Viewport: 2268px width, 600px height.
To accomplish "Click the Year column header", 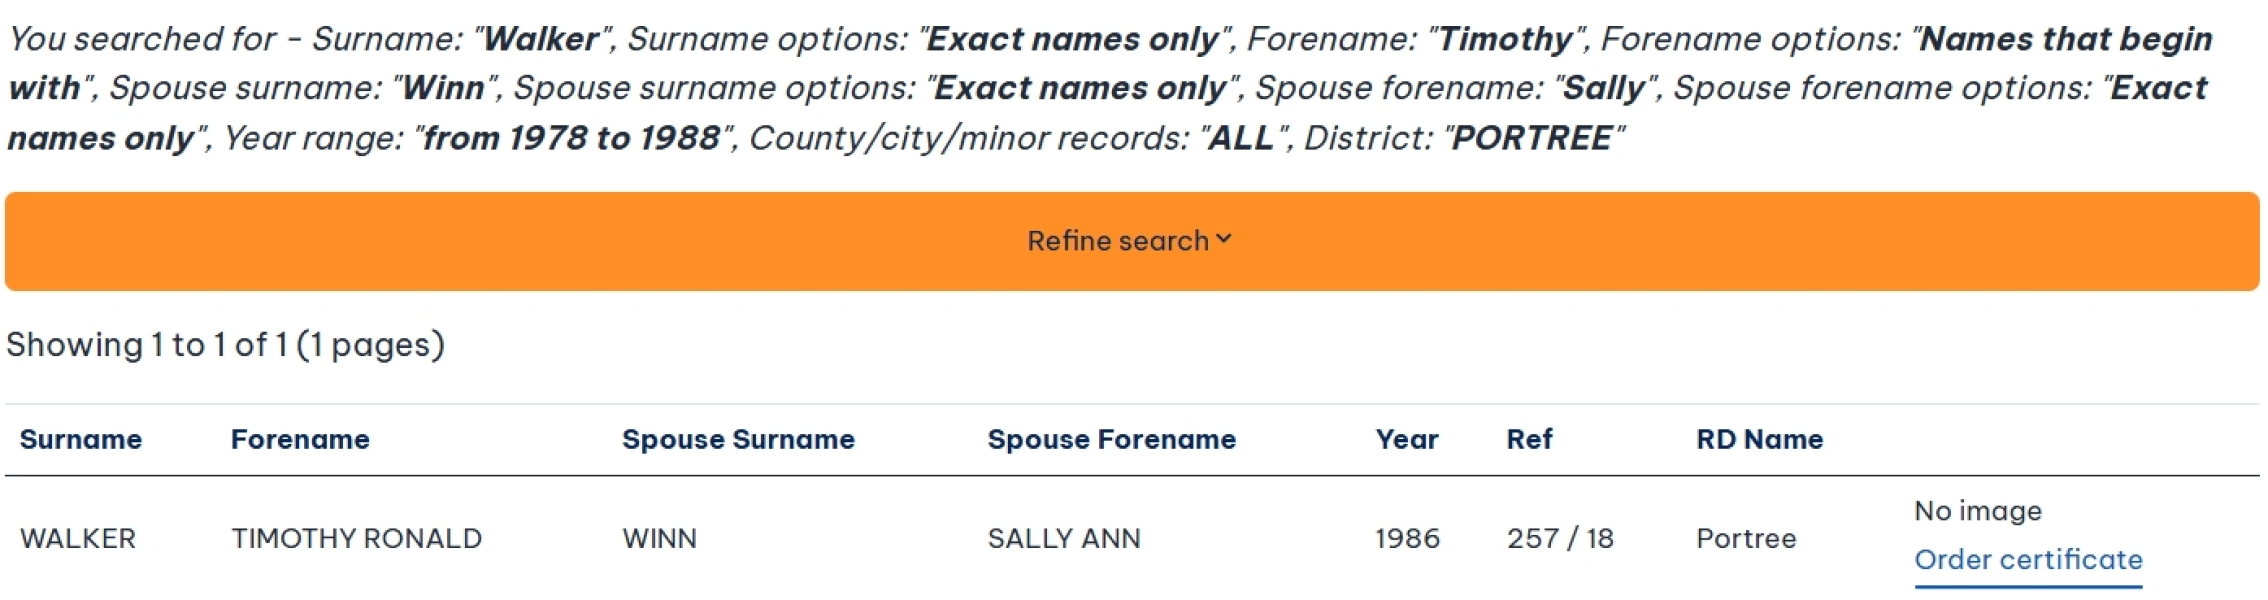I will 1407,440.
